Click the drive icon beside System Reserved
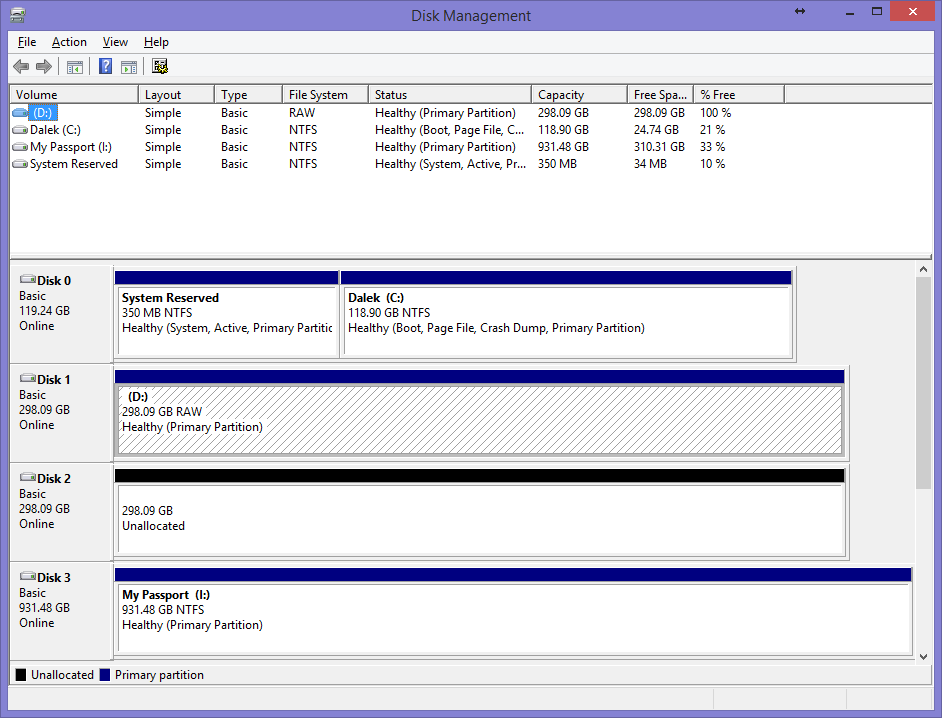942x718 pixels. coord(20,164)
